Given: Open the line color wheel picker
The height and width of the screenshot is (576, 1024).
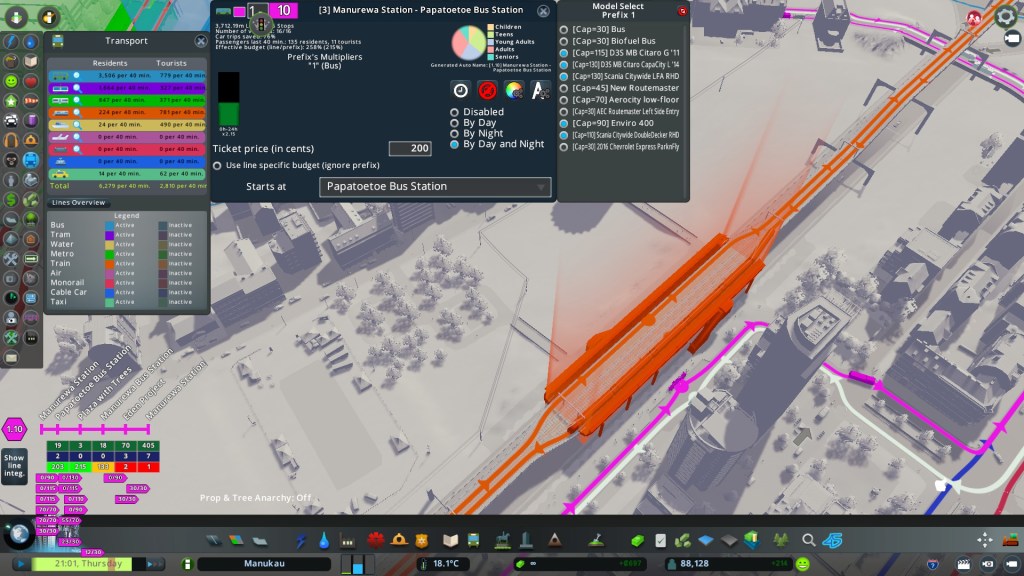Looking at the screenshot, I should tap(514, 90).
